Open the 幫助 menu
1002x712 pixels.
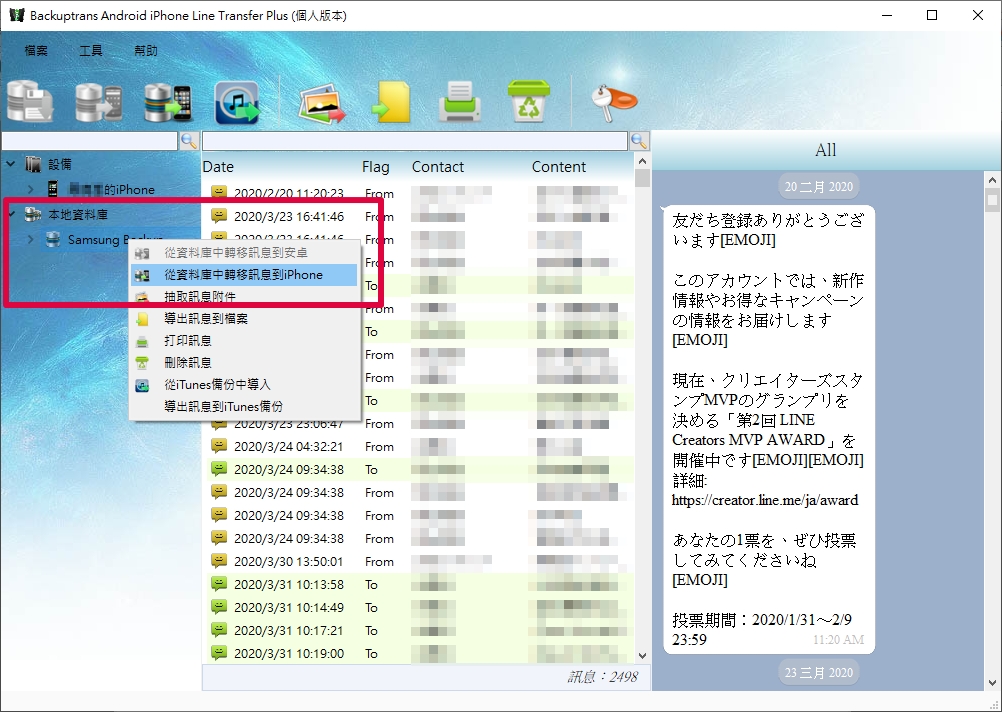coord(146,50)
